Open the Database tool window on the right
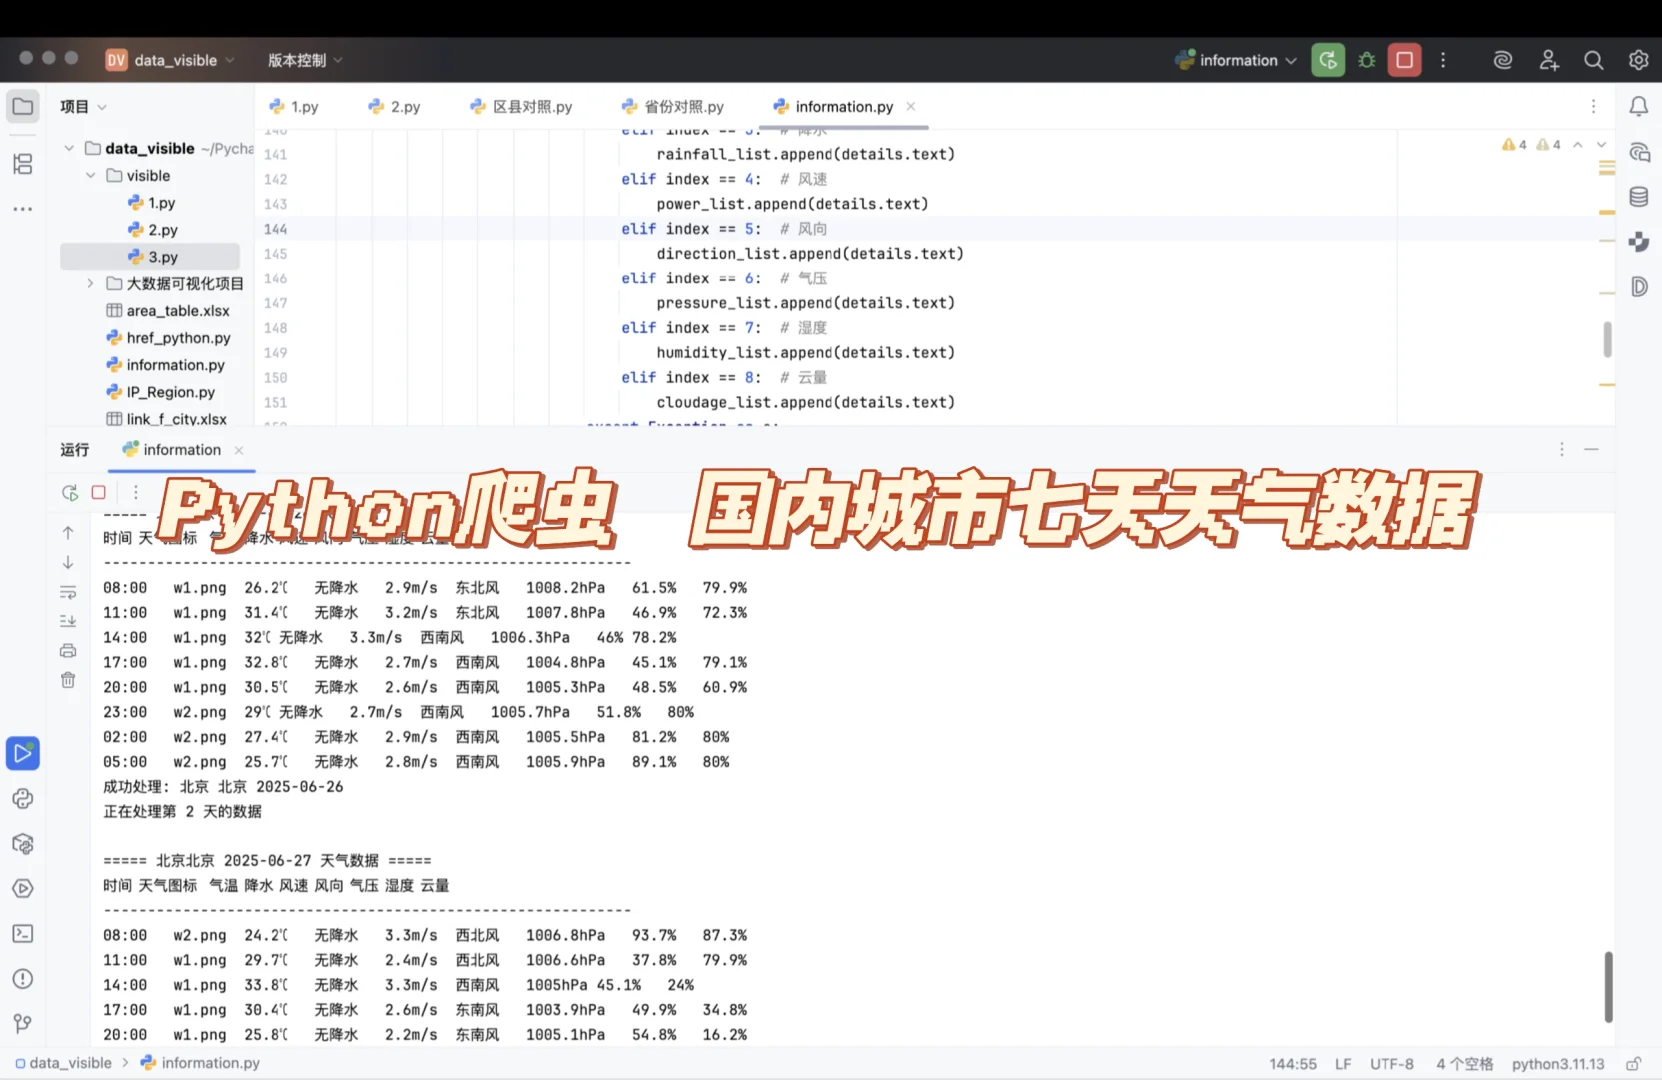1662x1080 pixels. pos(1639,197)
